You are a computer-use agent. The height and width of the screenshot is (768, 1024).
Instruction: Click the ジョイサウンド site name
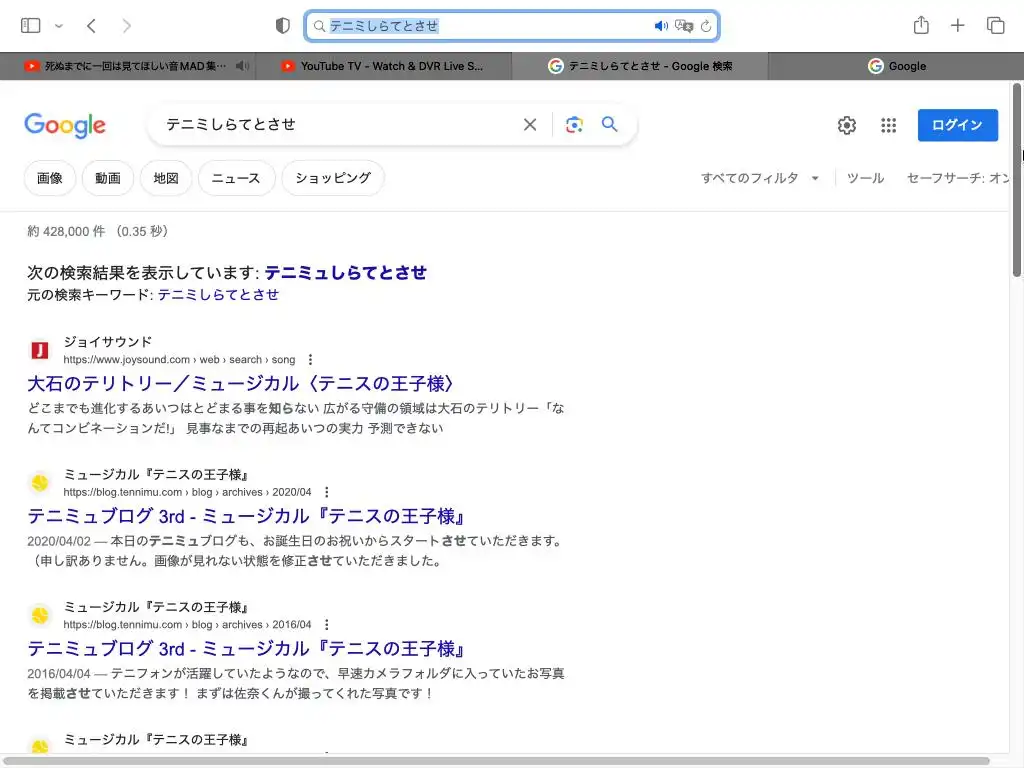108,342
